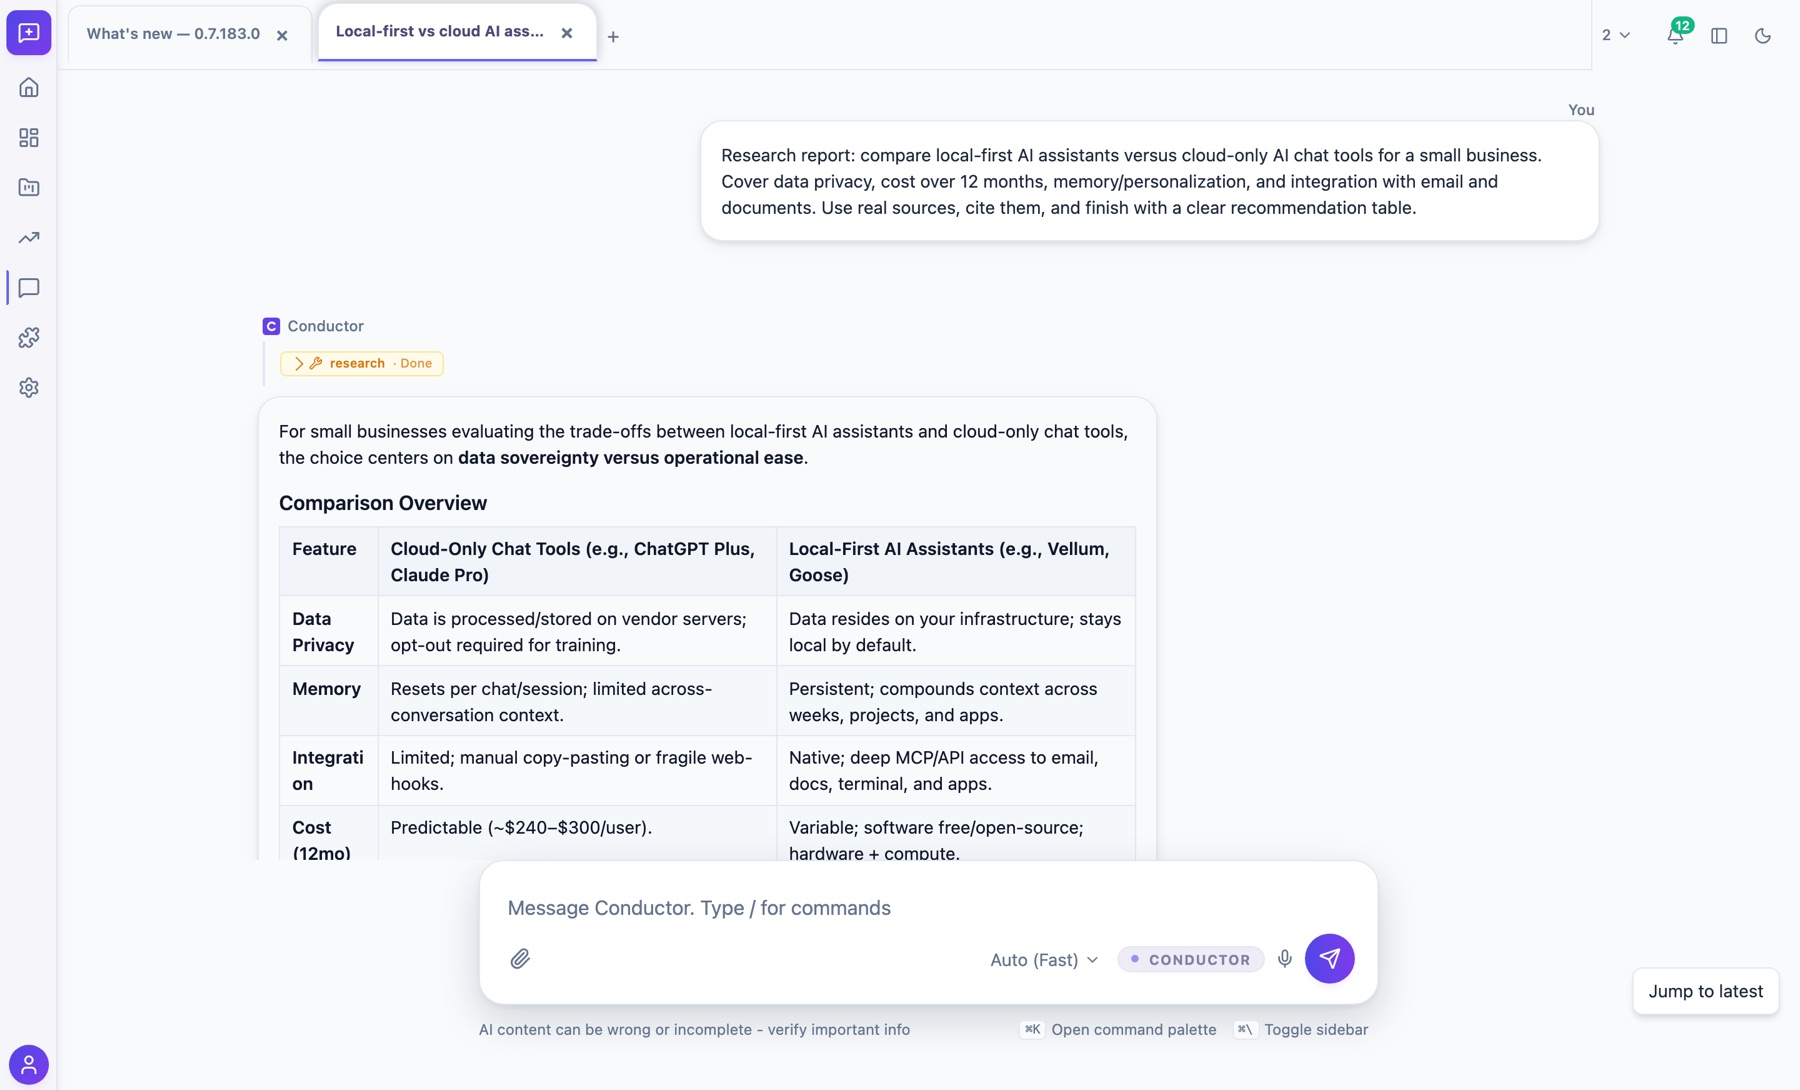The height and width of the screenshot is (1090, 1800).
Task: Open the dropdown showing number 2
Action: point(1616,35)
